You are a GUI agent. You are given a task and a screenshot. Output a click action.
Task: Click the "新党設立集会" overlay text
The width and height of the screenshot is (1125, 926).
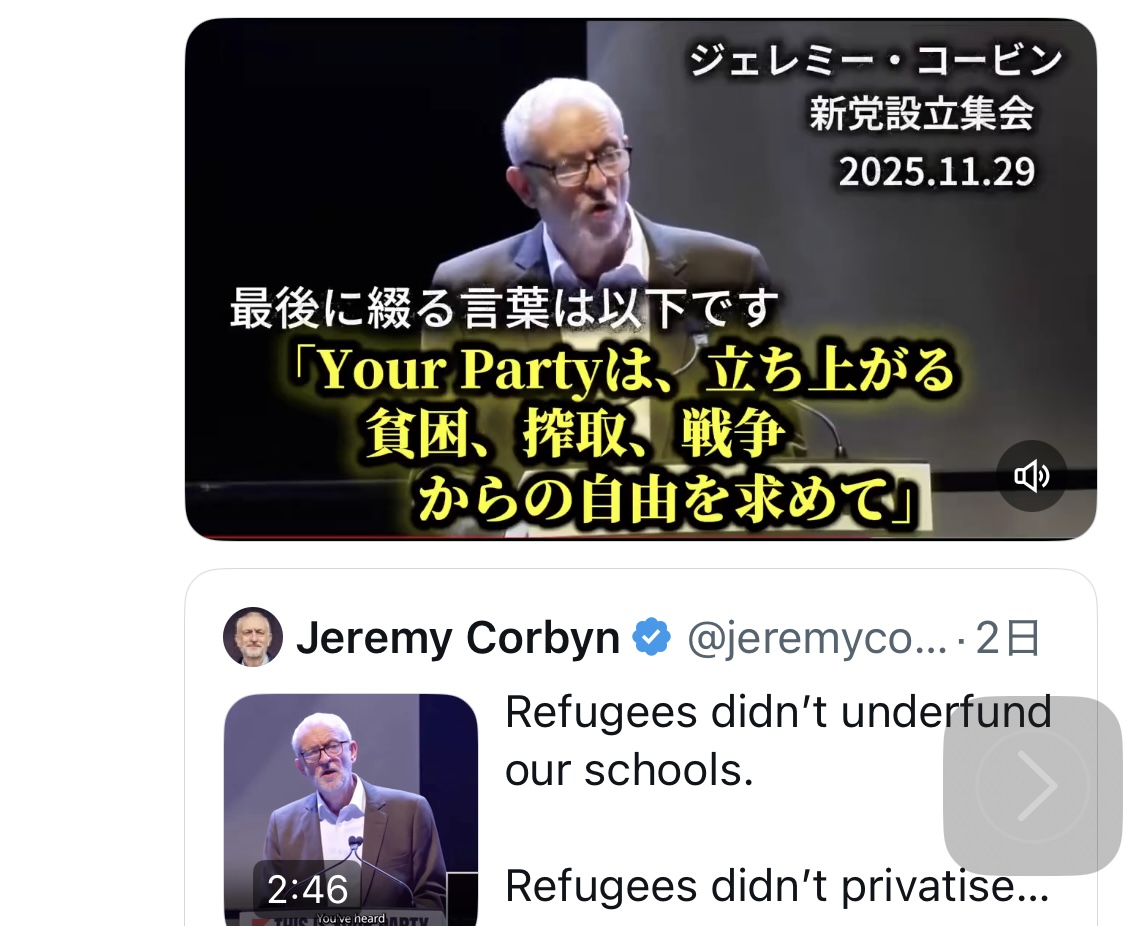920,115
